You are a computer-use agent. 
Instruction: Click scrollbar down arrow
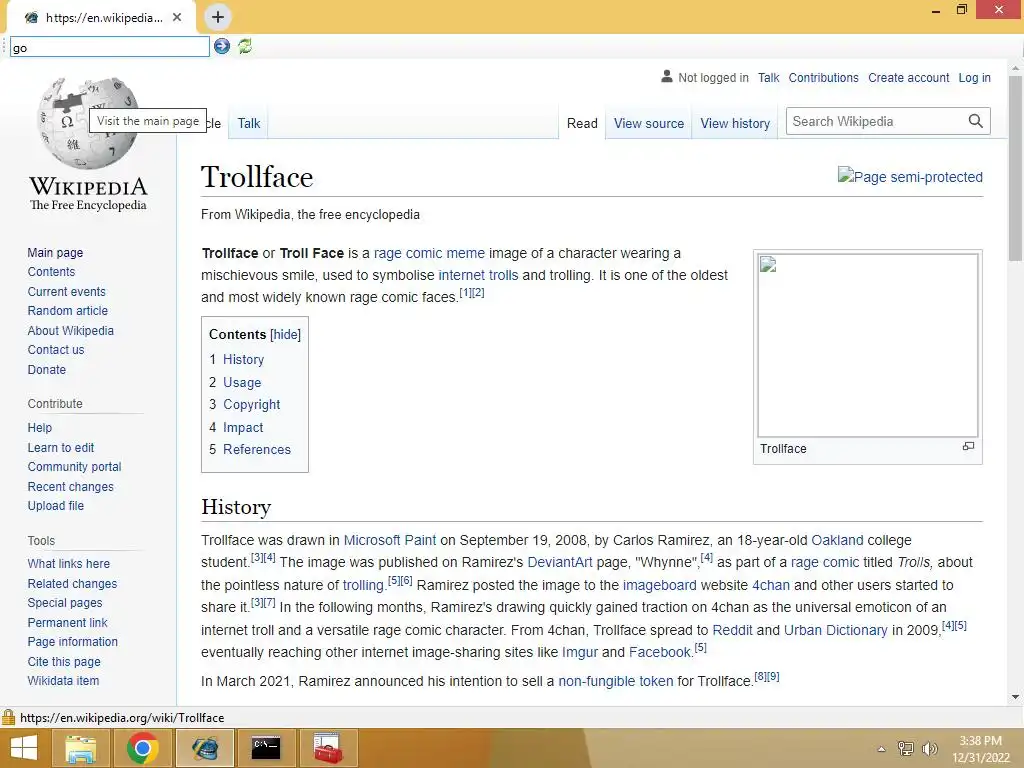click(x=1016, y=697)
